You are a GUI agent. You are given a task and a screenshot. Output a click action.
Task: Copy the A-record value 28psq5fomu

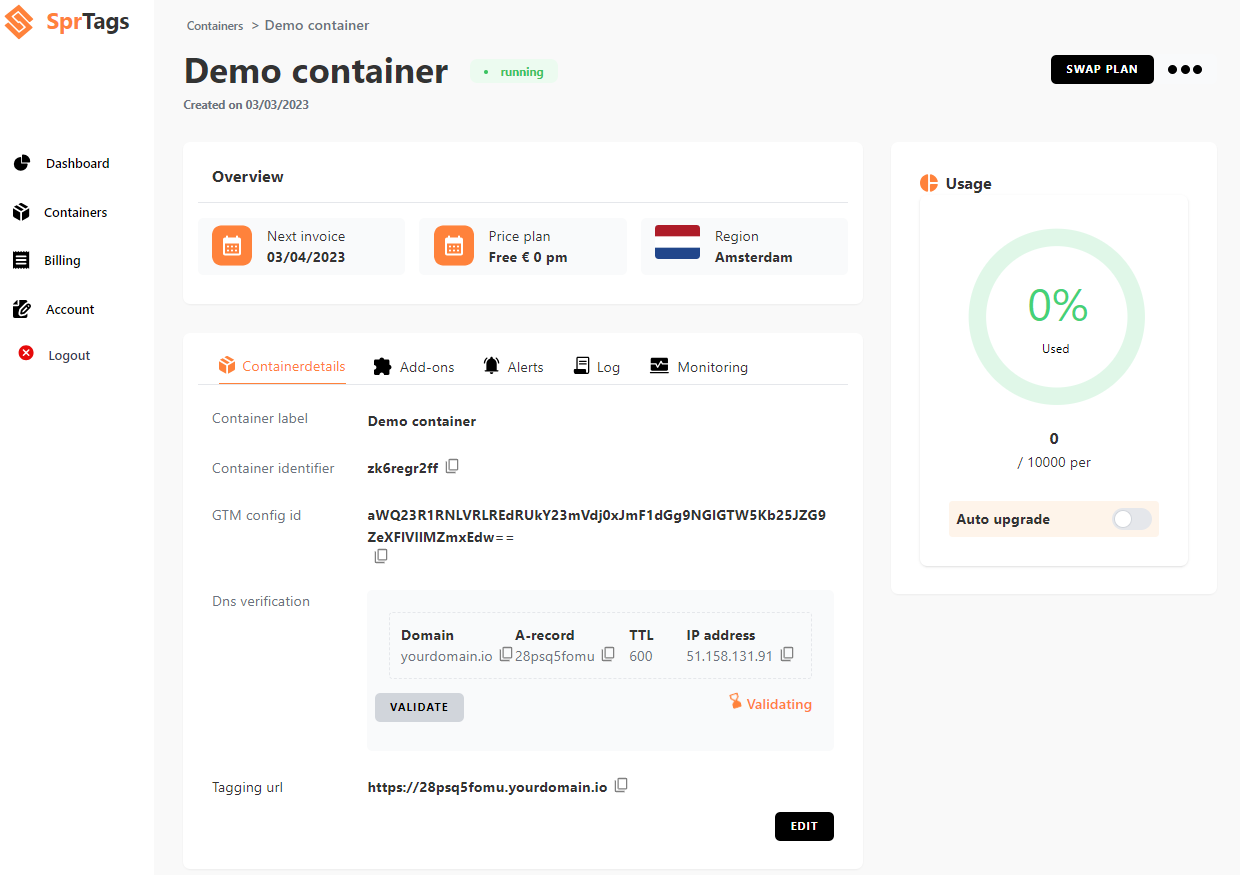[x=608, y=655]
